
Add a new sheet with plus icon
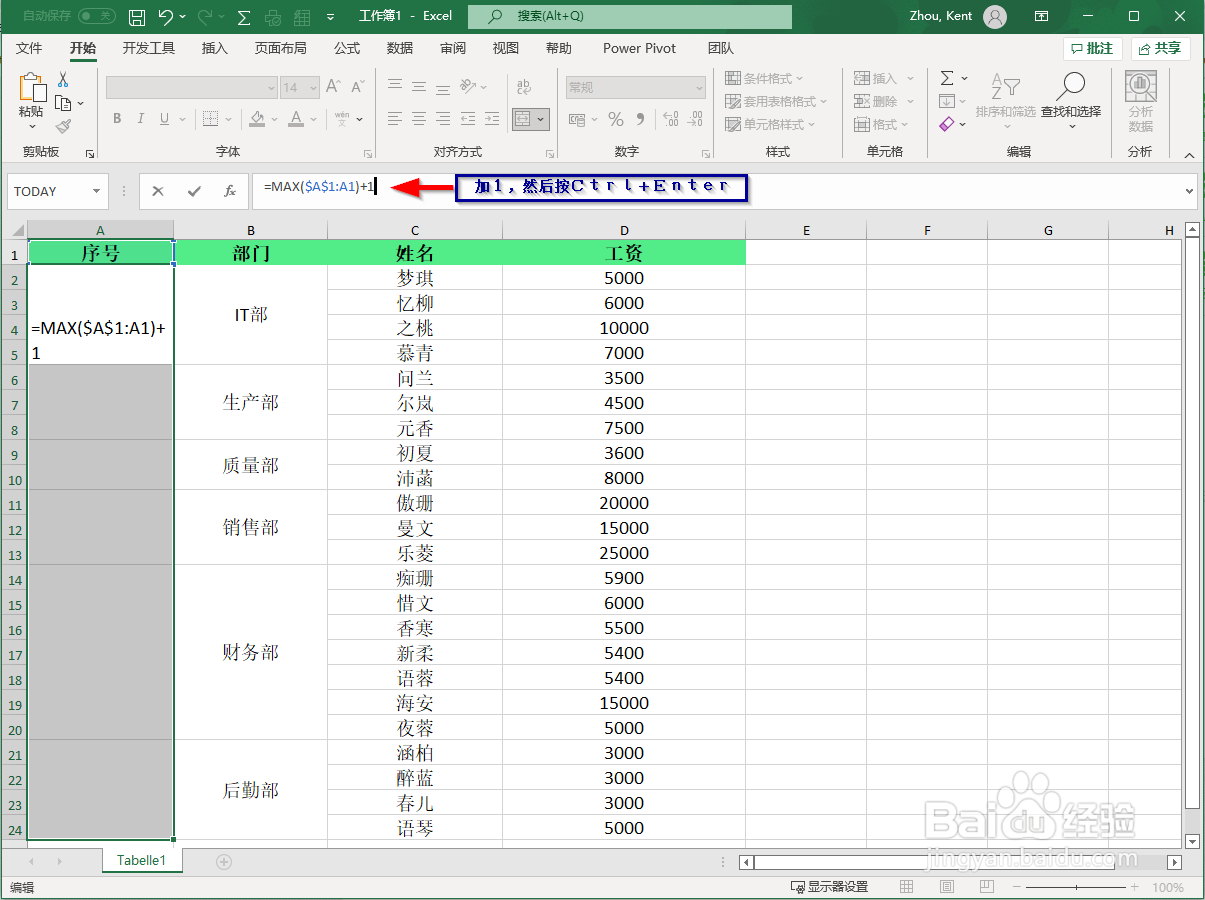[x=224, y=861]
